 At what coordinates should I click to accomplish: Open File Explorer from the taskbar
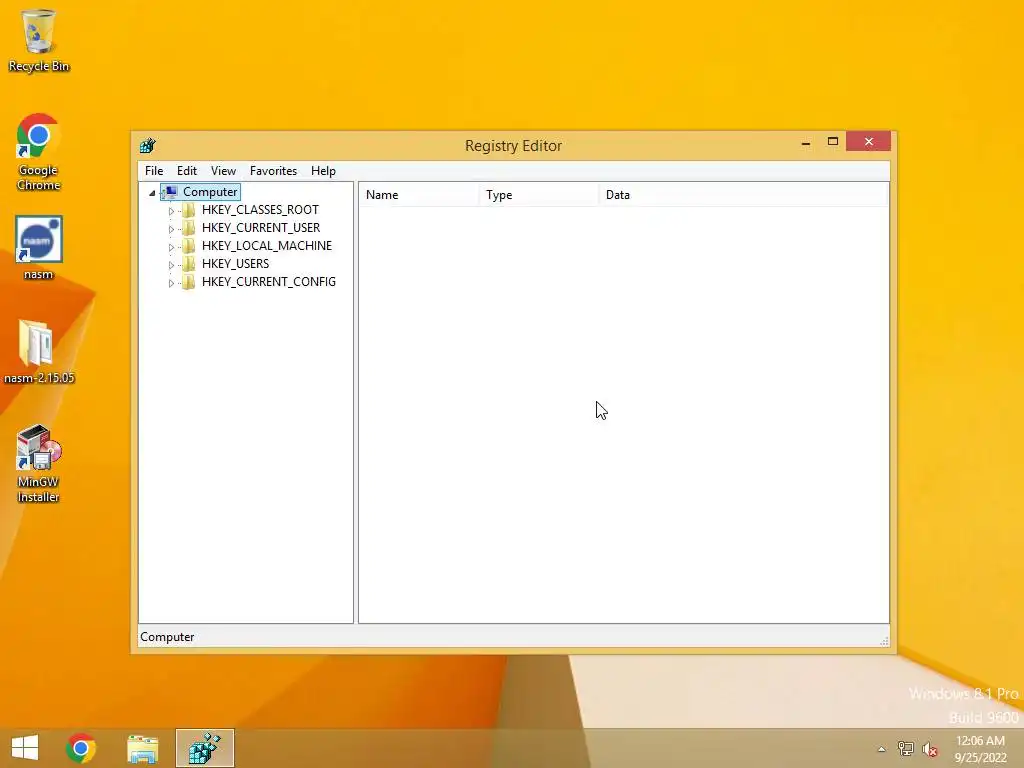pyautogui.click(x=142, y=748)
